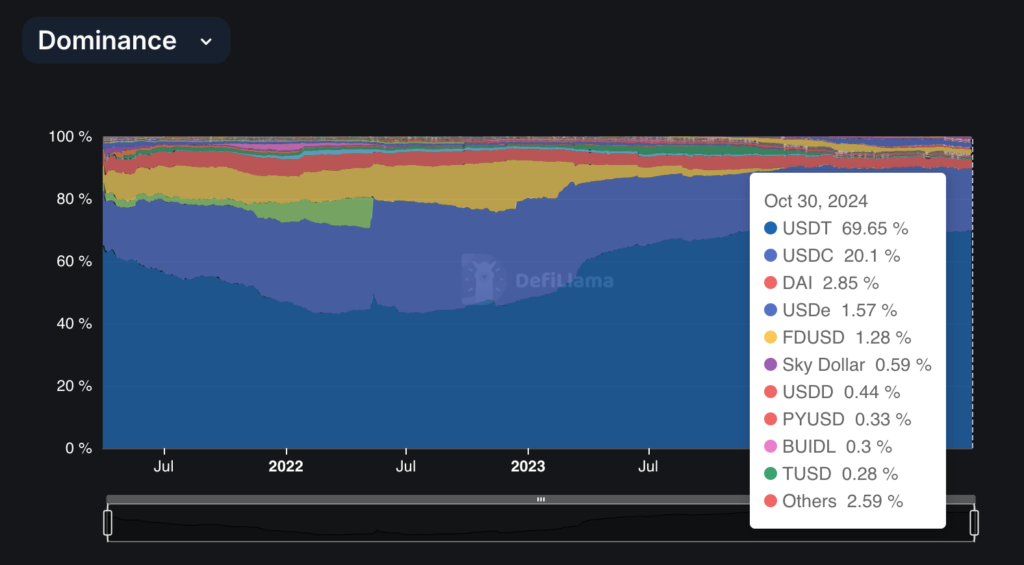Viewport: 1024px width, 565px height.
Task: Select the FDUSD yellow legend dot
Action: pyautogui.click(x=770, y=337)
